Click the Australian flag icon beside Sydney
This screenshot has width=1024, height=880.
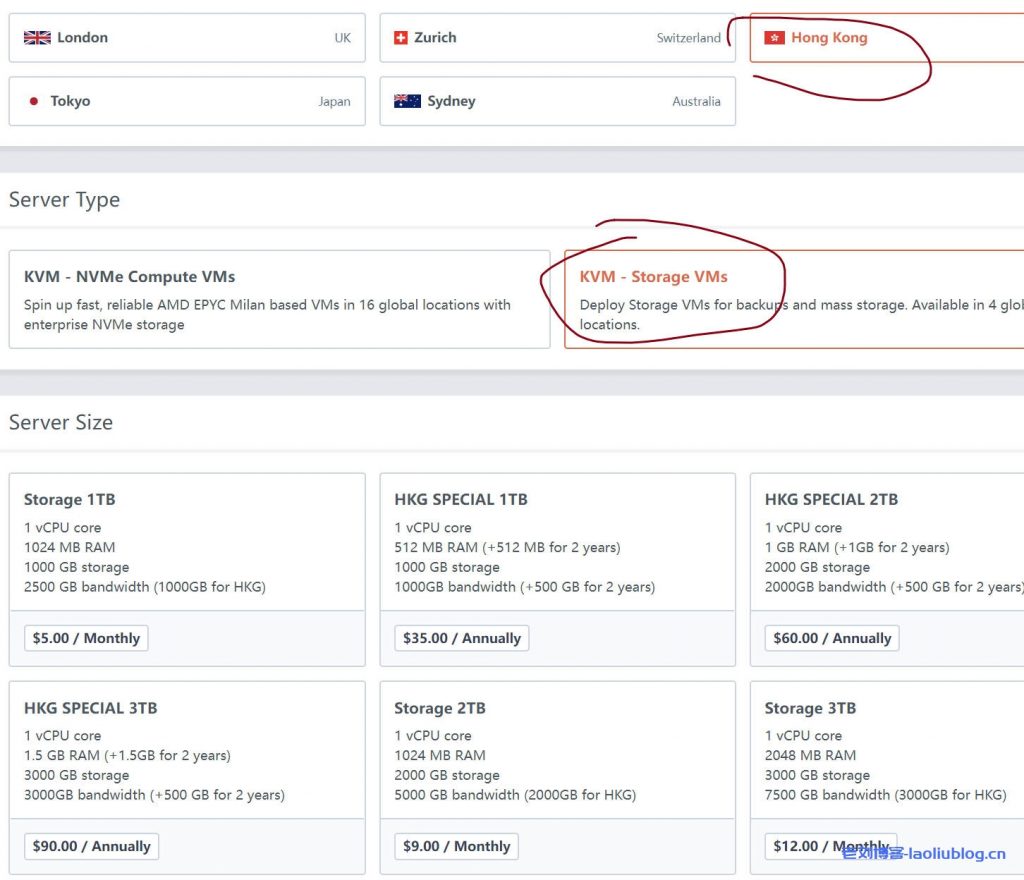(x=407, y=101)
